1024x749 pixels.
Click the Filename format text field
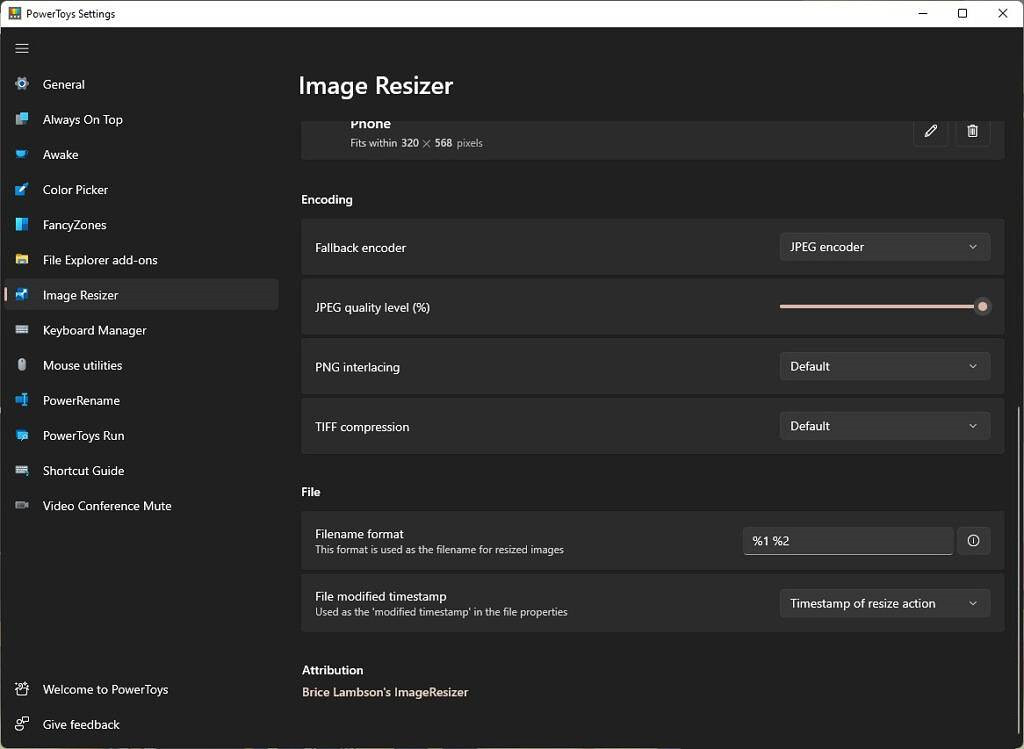(x=847, y=541)
